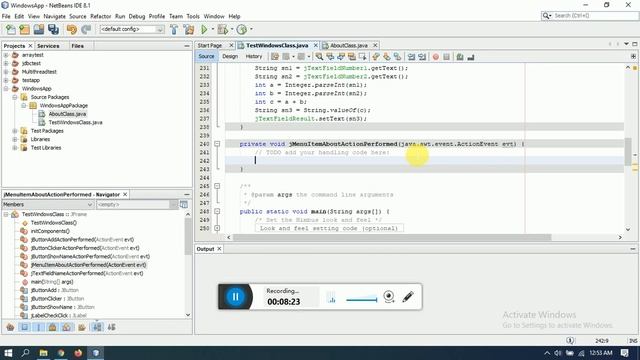Switch to Design view
This screenshot has height=360, width=640.
(x=230, y=56)
